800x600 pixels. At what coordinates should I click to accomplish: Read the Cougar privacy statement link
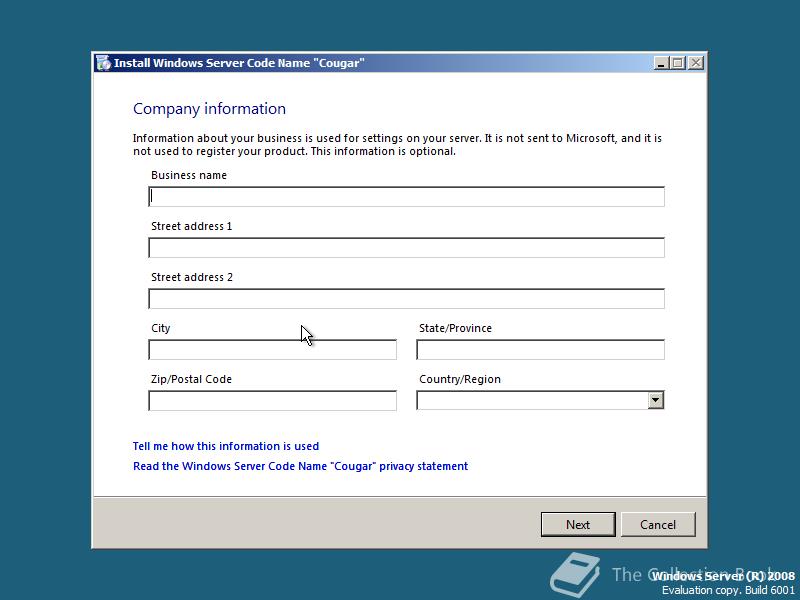pos(301,466)
